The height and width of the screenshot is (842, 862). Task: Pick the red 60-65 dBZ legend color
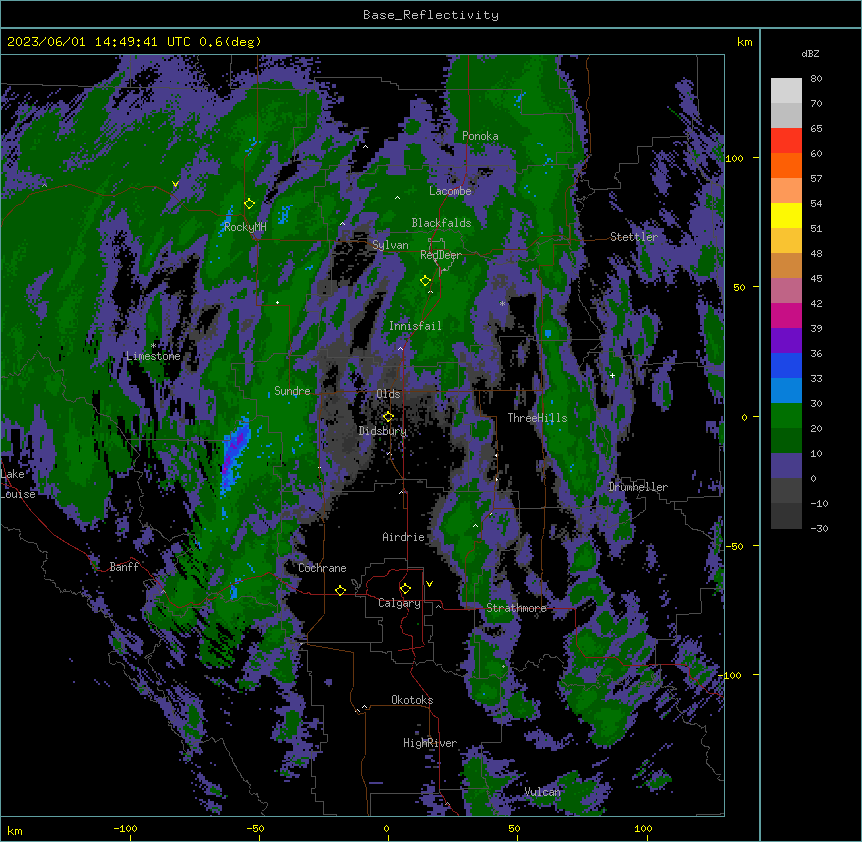(786, 141)
